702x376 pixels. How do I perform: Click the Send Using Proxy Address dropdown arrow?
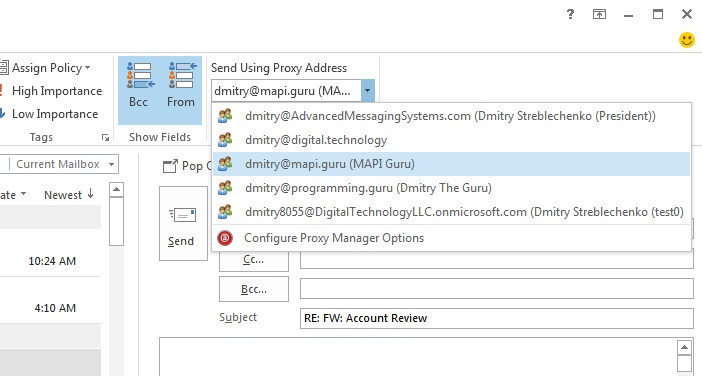tap(368, 91)
